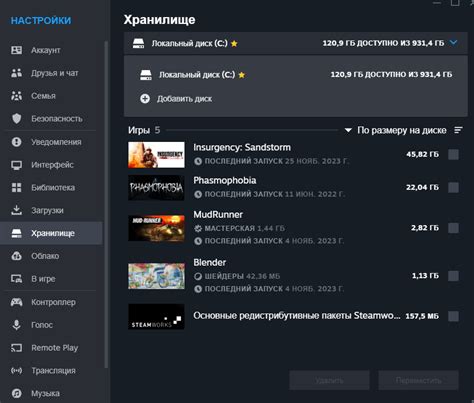The height and width of the screenshot is (403, 474).
Task: Tick the Blender checkbox
Action: tap(453, 276)
